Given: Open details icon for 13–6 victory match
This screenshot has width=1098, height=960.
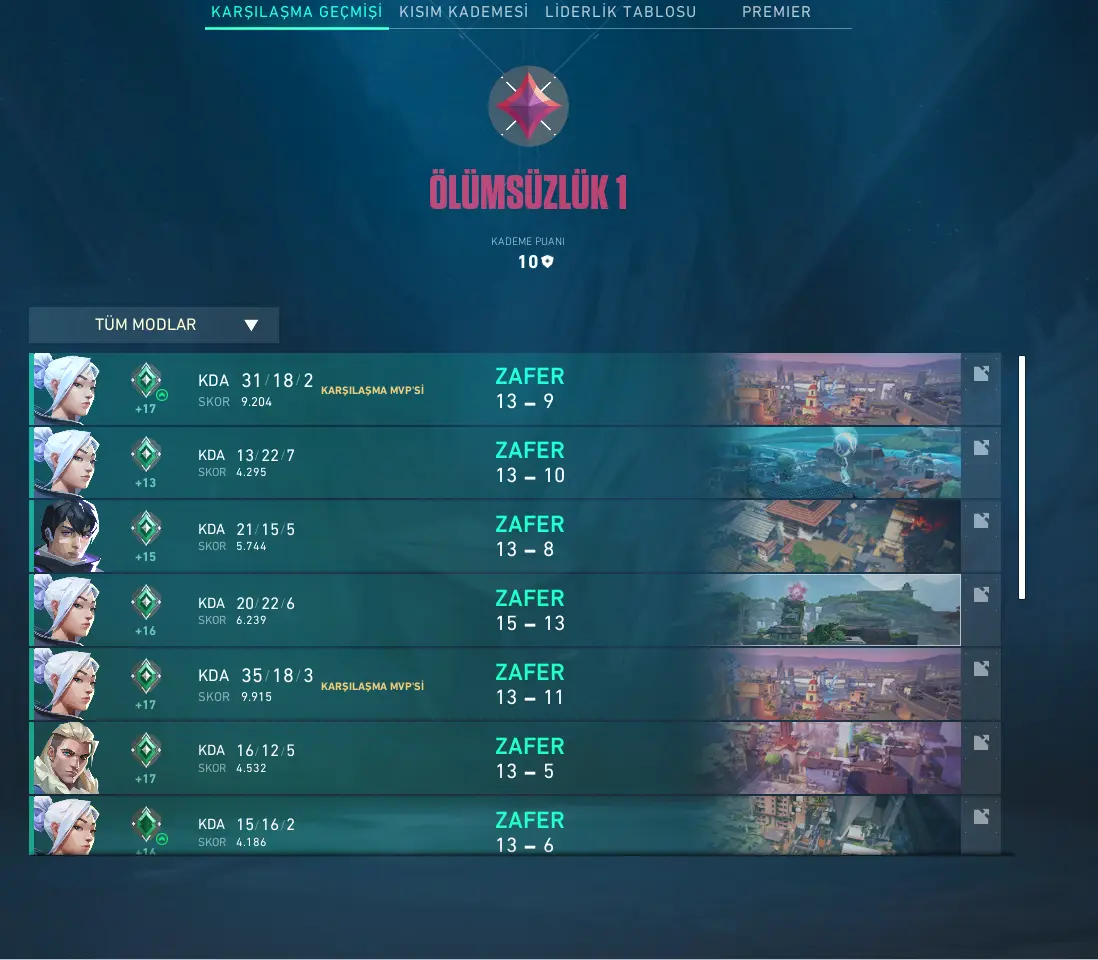Looking at the screenshot, I should (981, 816).
